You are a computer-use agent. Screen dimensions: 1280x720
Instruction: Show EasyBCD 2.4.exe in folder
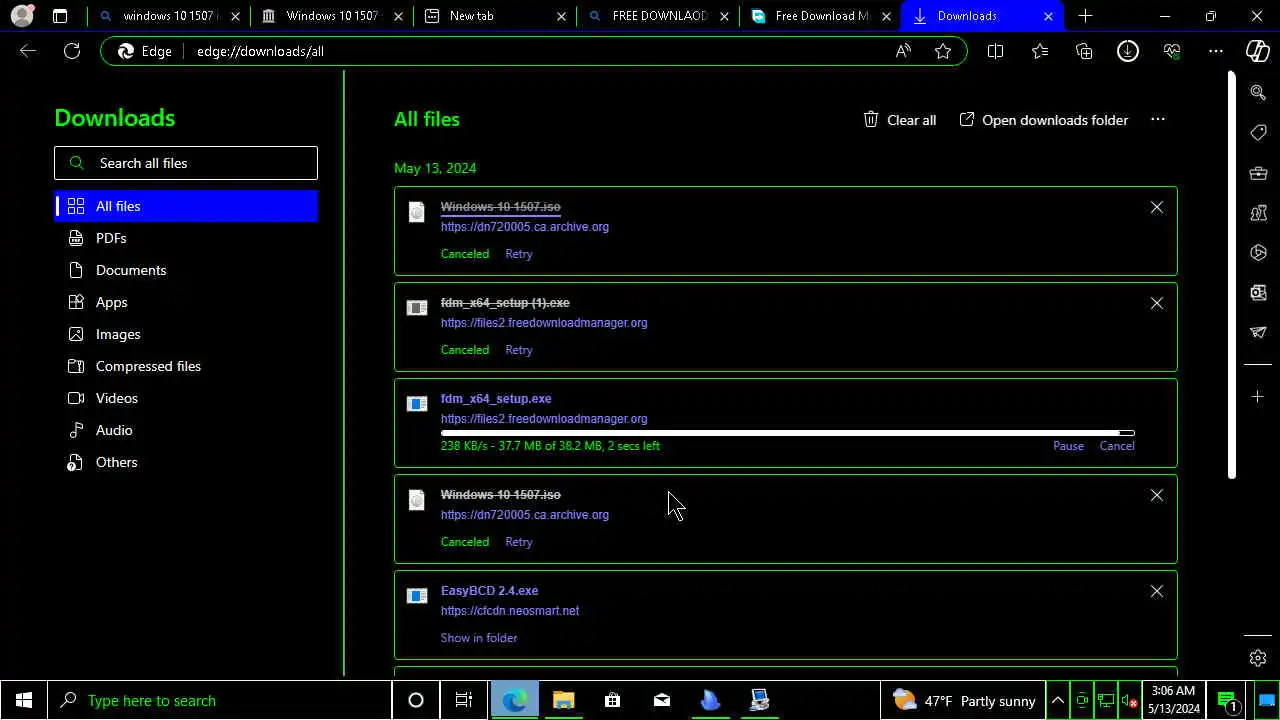[479, 638]
